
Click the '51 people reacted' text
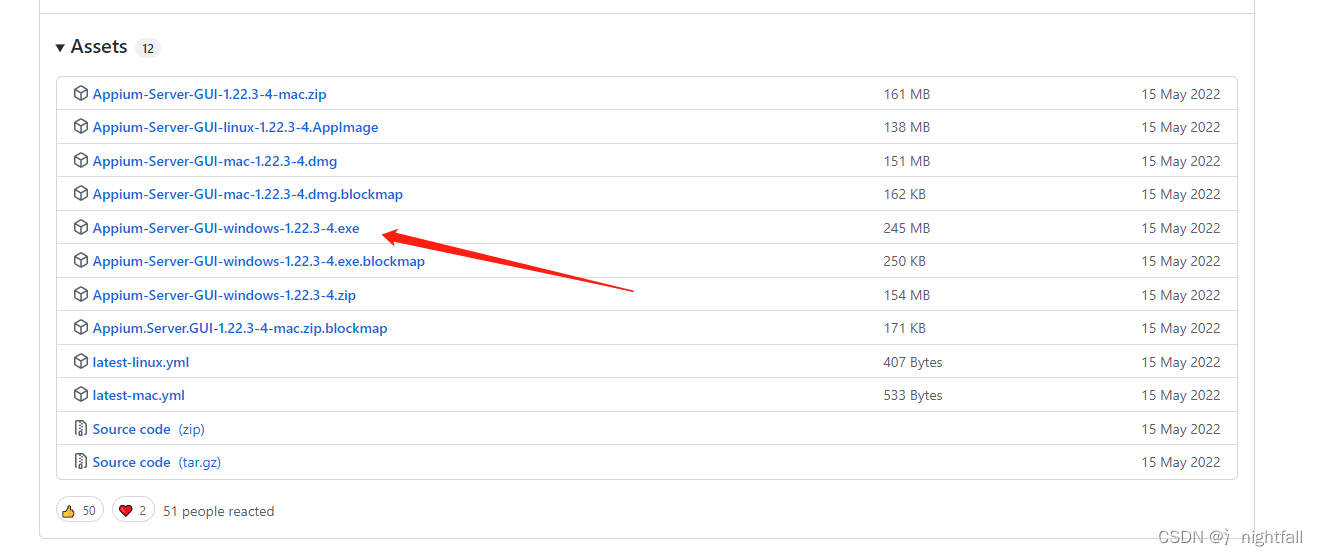pyautogui.click(x=218, y=511)
